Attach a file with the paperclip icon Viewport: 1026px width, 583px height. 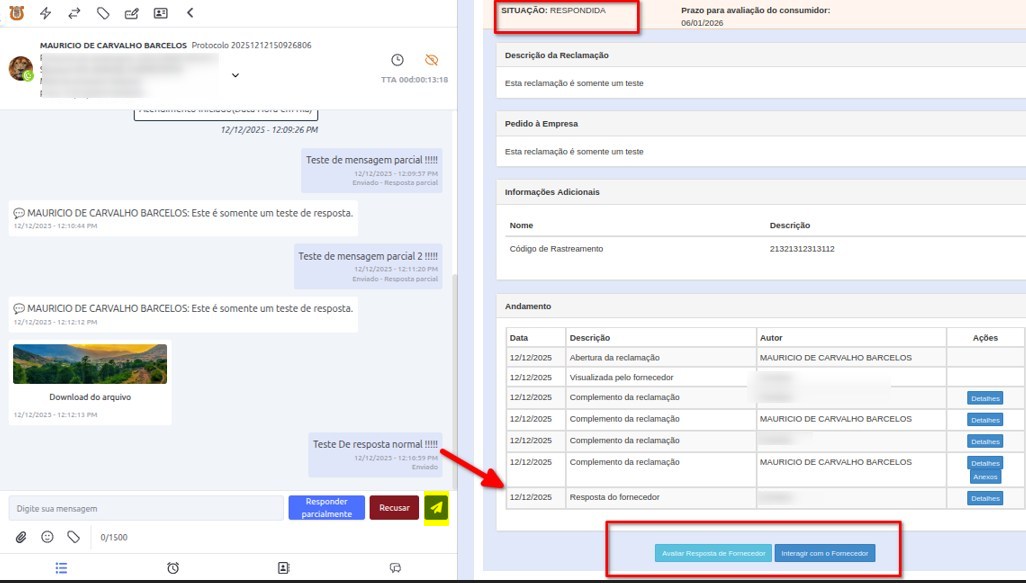tap(20, 537)
